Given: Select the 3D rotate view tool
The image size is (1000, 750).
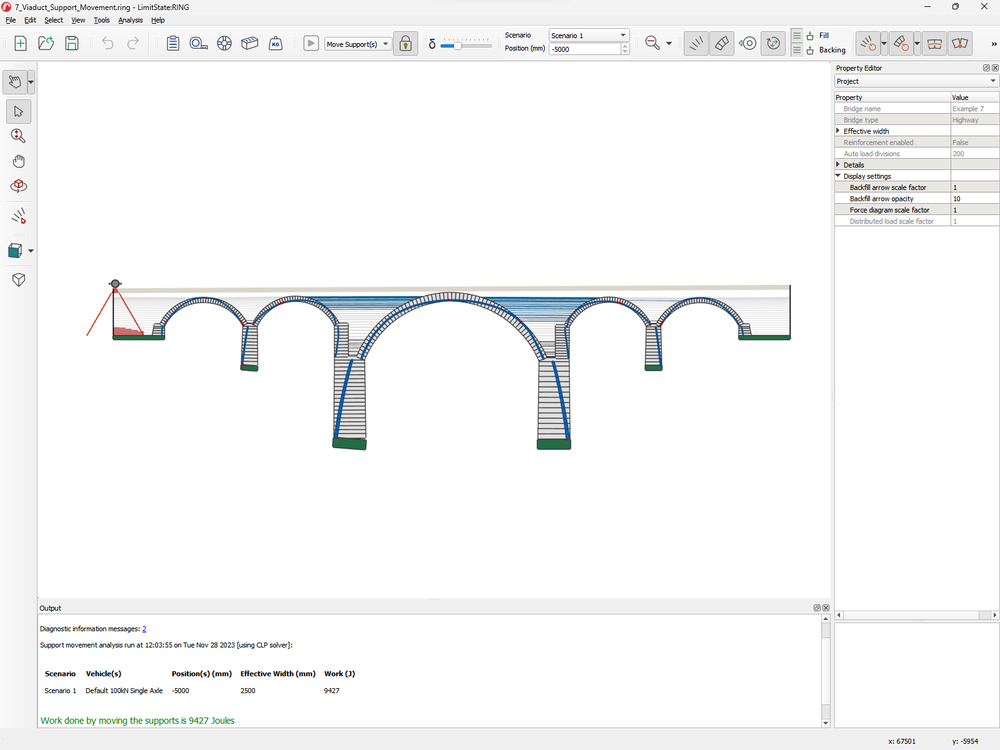Looking at the screenshot, I should tap(18, 186).
